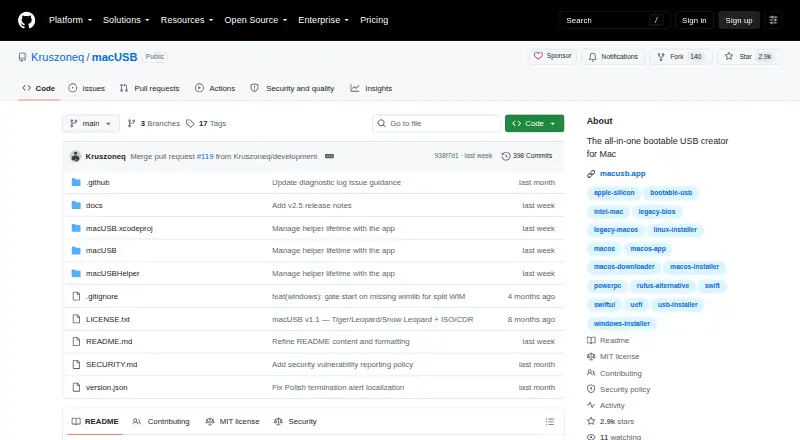The height and width of the screenshot is (440, 800).
Task: Expand the Open Source menu
Action: click(256, 20)
